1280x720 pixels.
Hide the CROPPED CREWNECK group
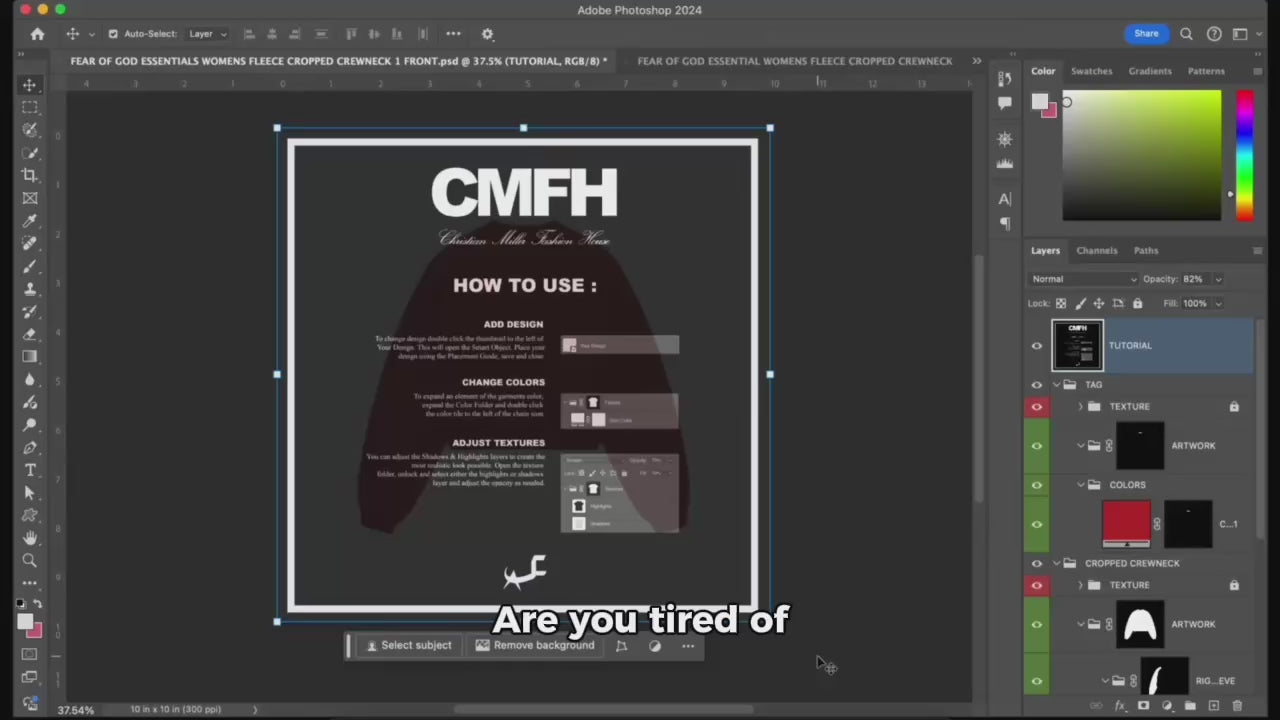1037,564
